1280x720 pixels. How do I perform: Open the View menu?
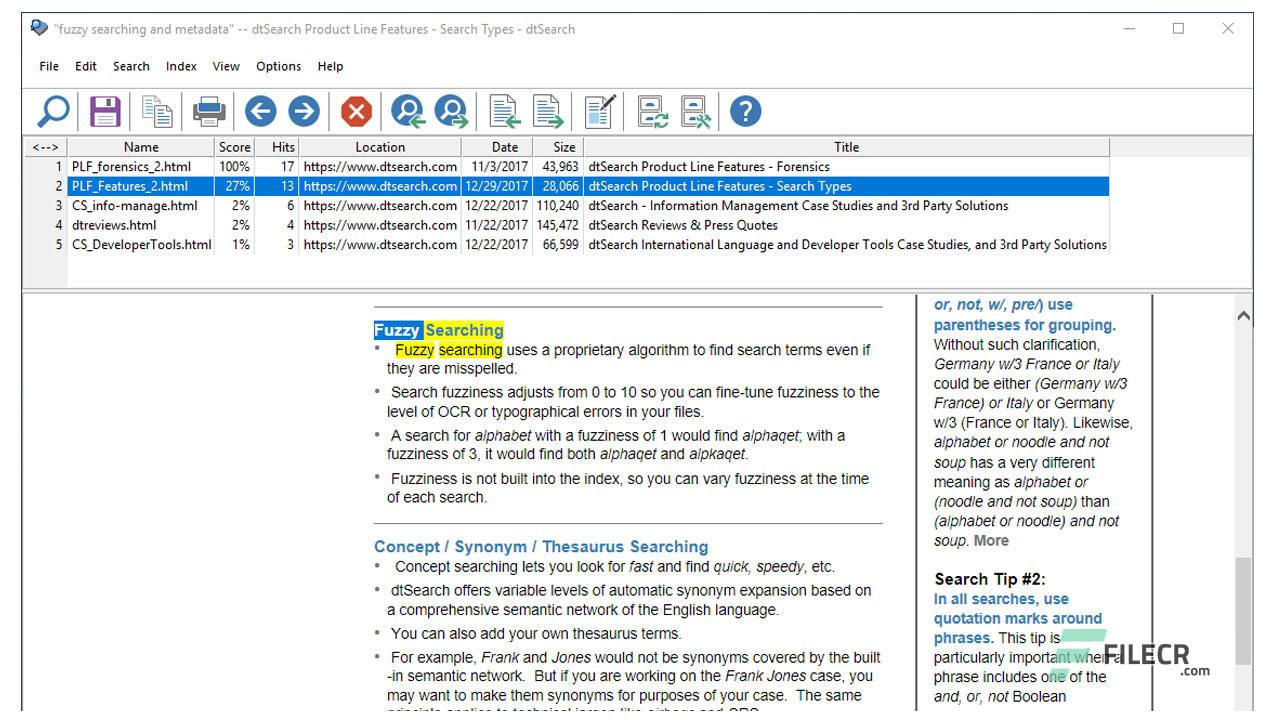pos(226,66)
